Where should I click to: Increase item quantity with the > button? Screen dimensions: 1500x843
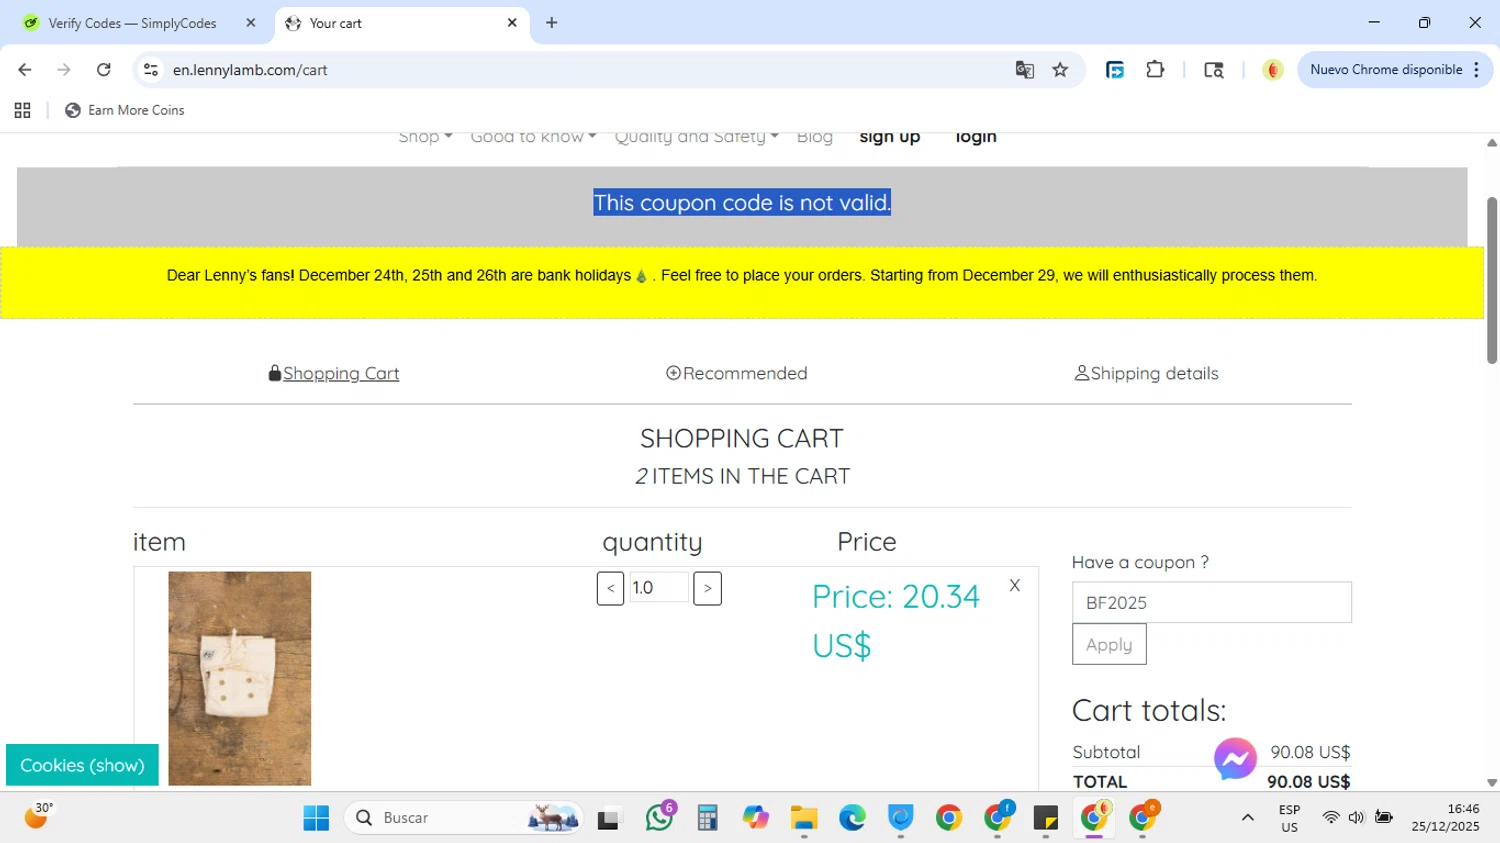(708, 588)
